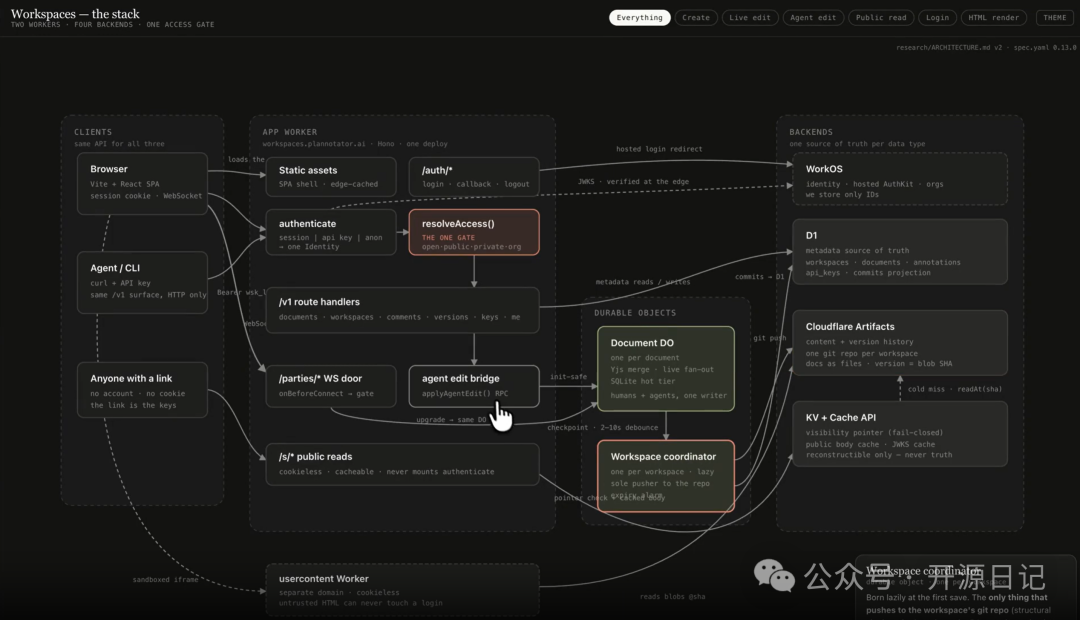This screenshot has width=1080, height=620.
Task: Select the HTML render filter
Action: coord(993,17)
